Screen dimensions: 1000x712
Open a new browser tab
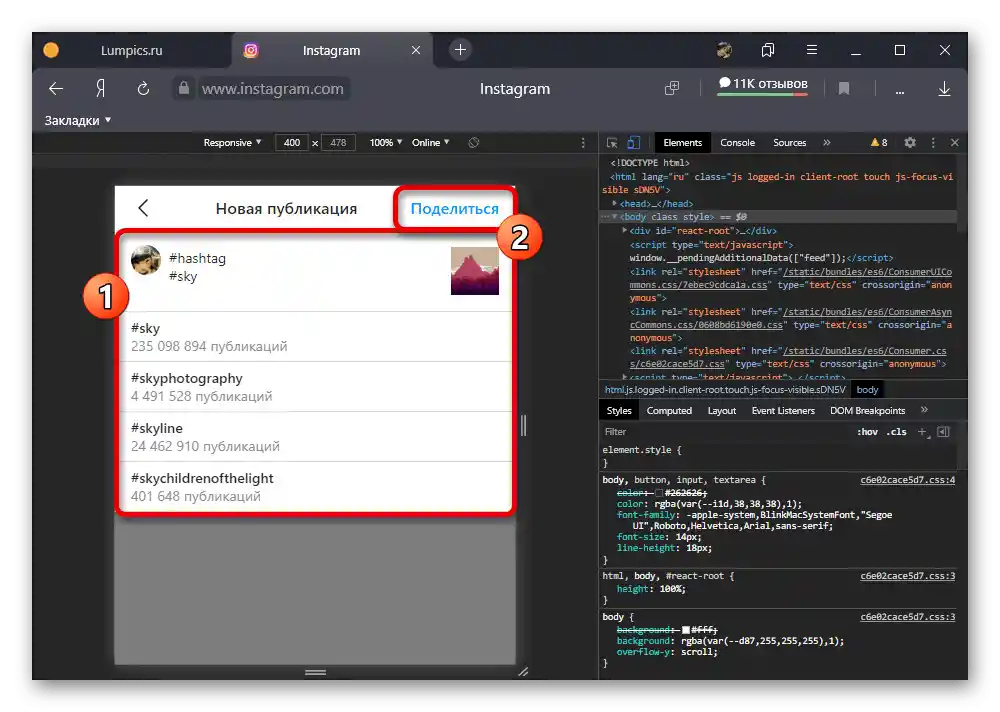pos(460,50)
